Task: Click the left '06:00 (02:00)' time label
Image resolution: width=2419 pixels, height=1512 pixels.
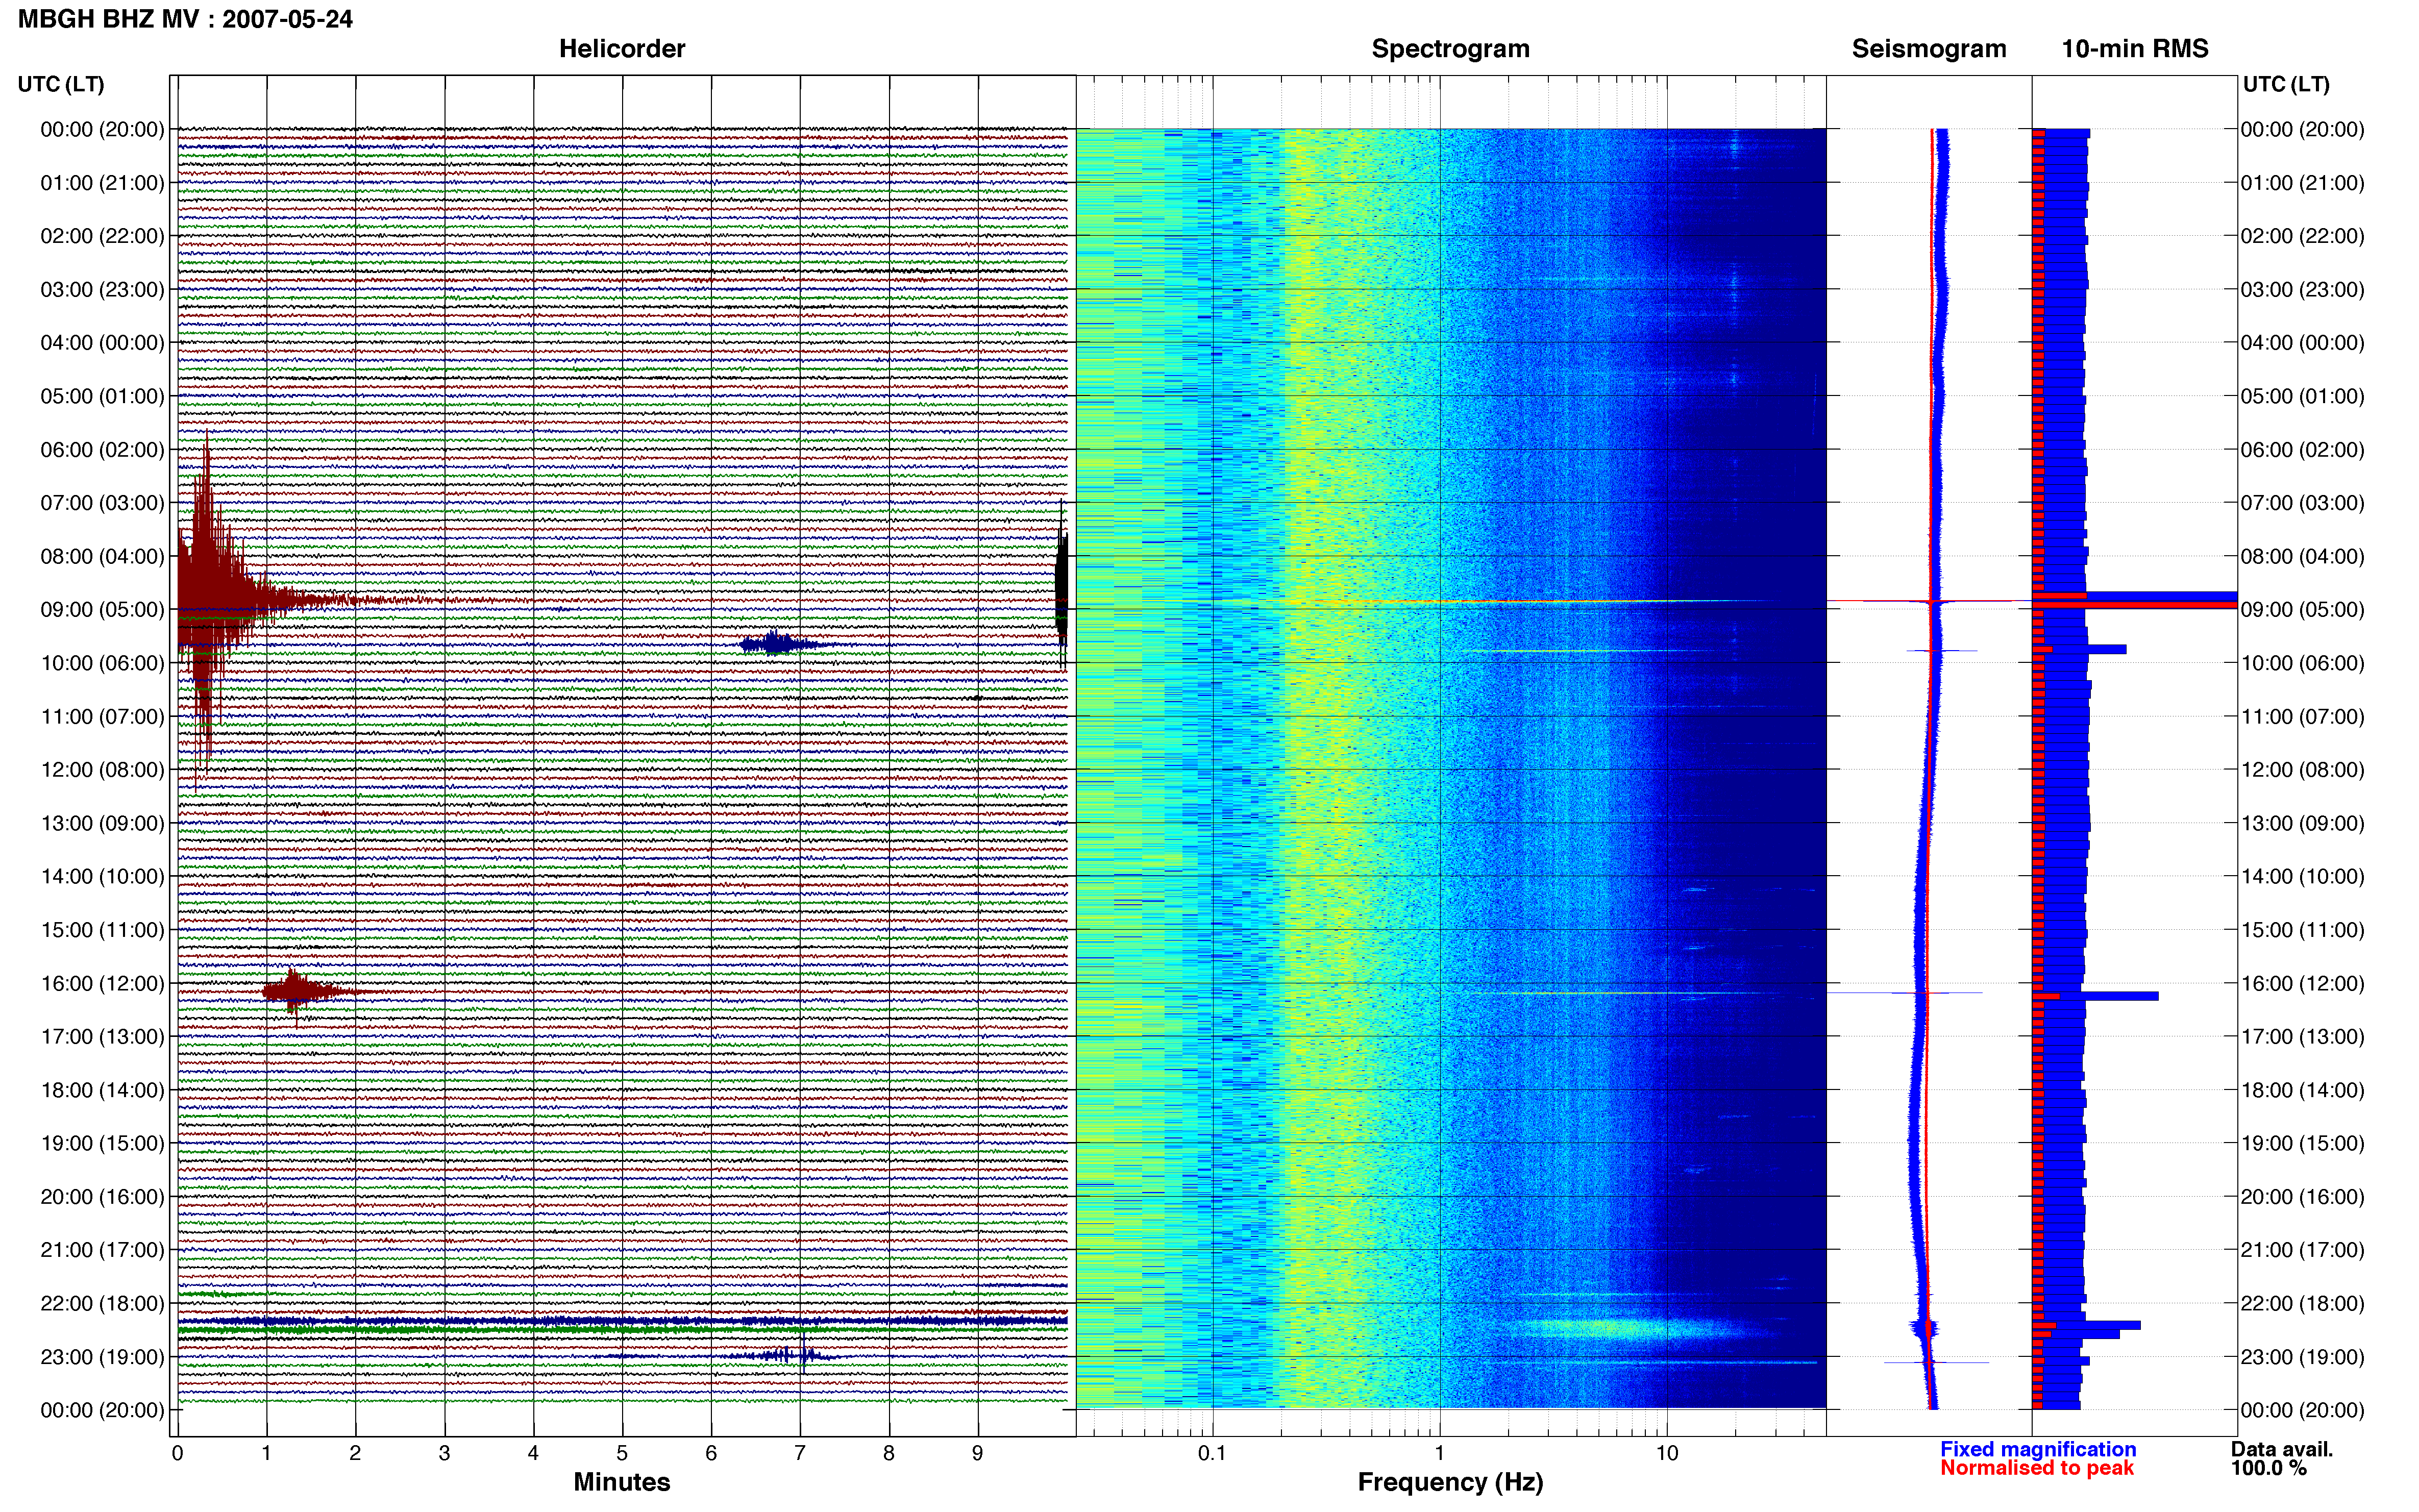Action: coord(102,449)
